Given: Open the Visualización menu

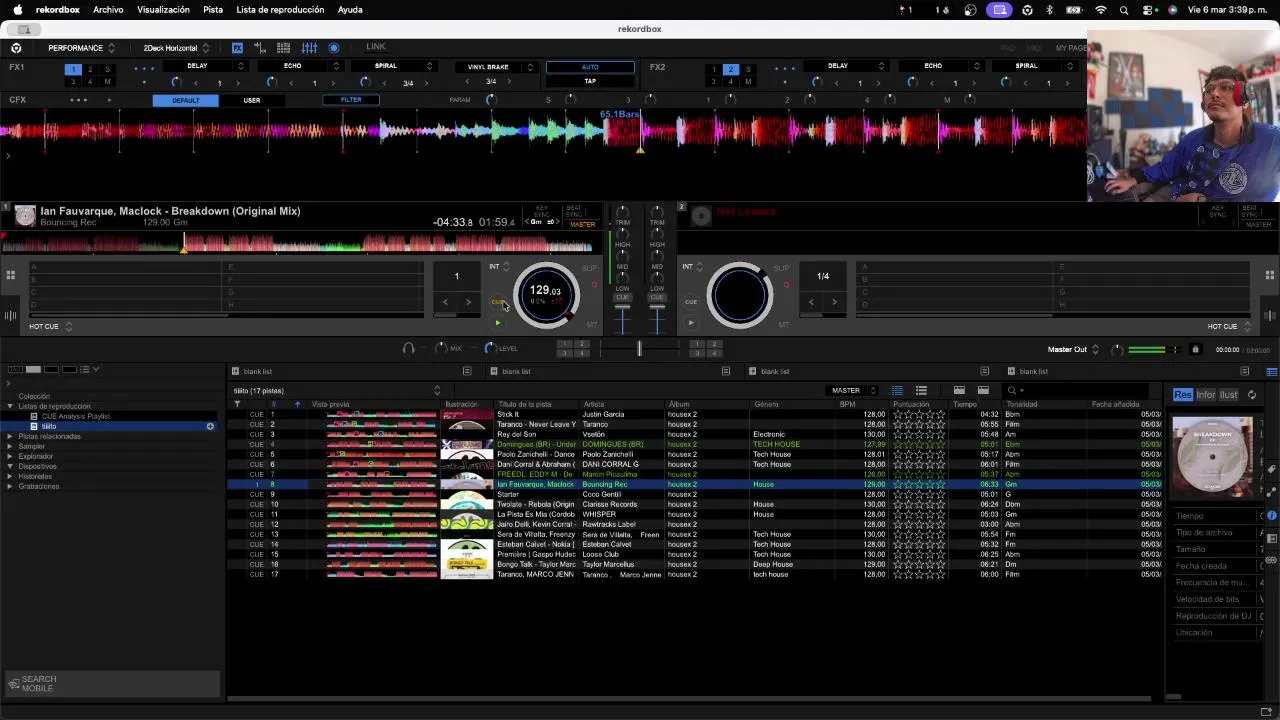Looking at the screenshot, I should point(163,10).
